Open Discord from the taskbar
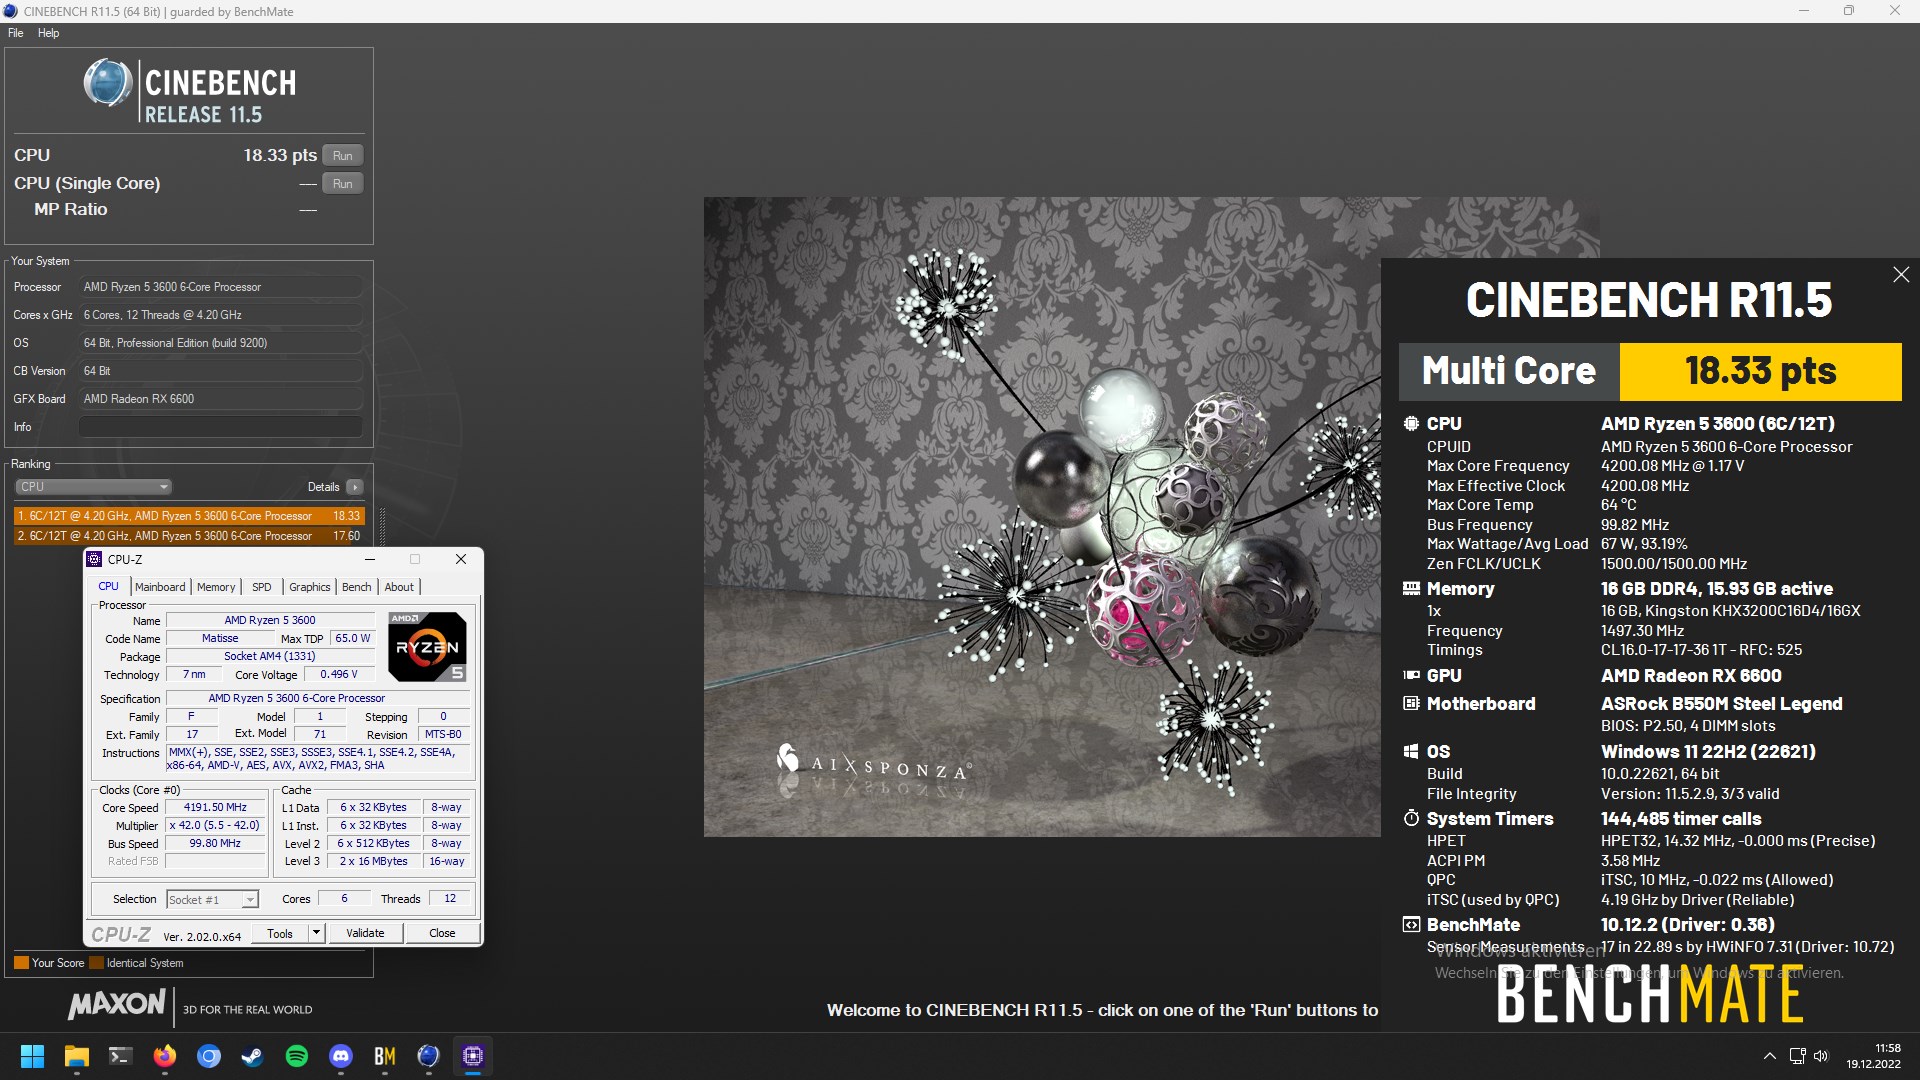 point(341,1056)
